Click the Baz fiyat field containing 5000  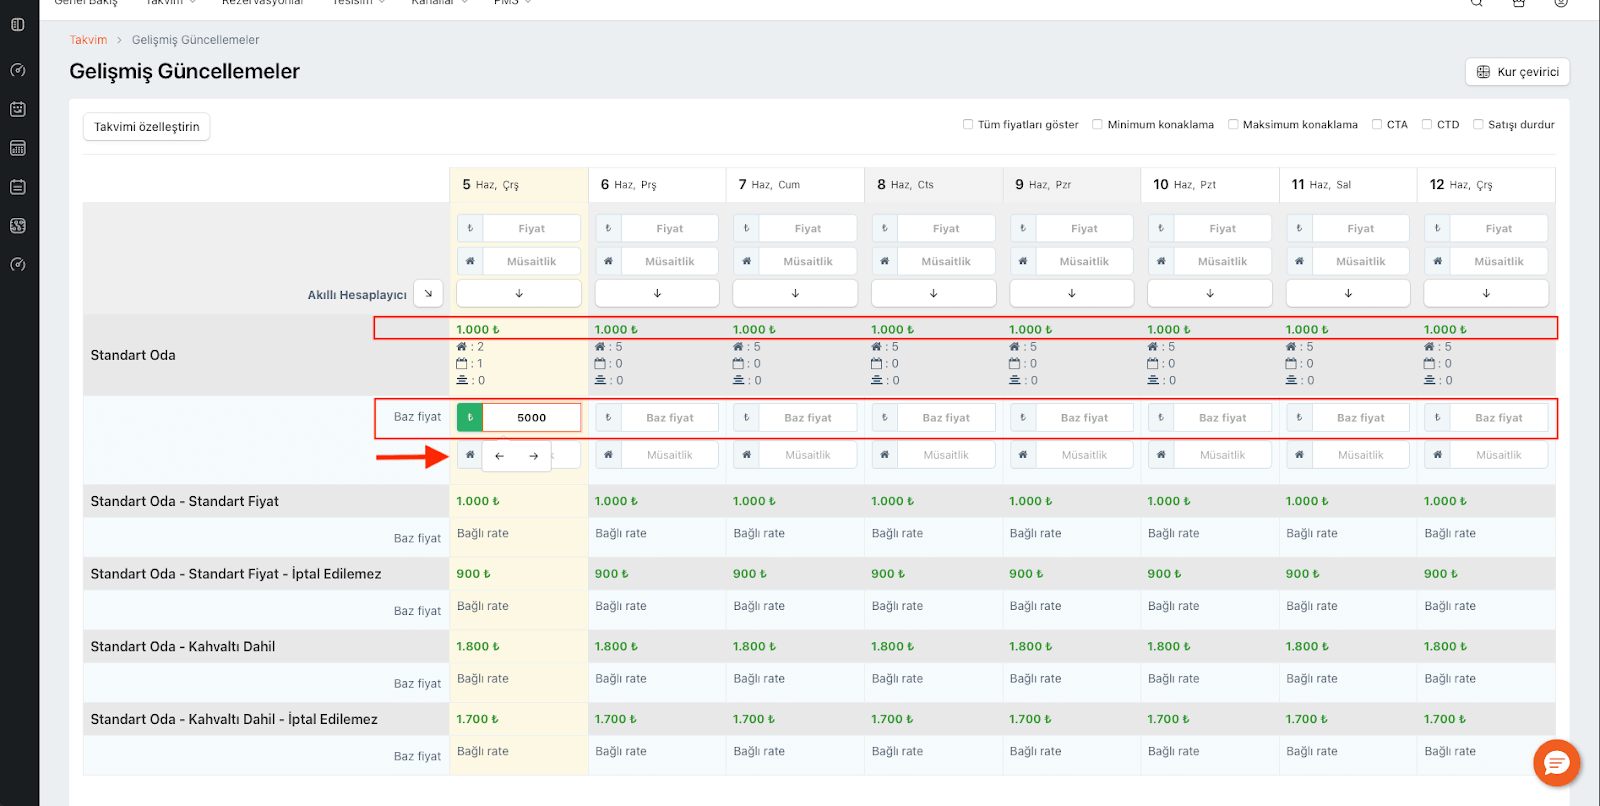point(531,418)
